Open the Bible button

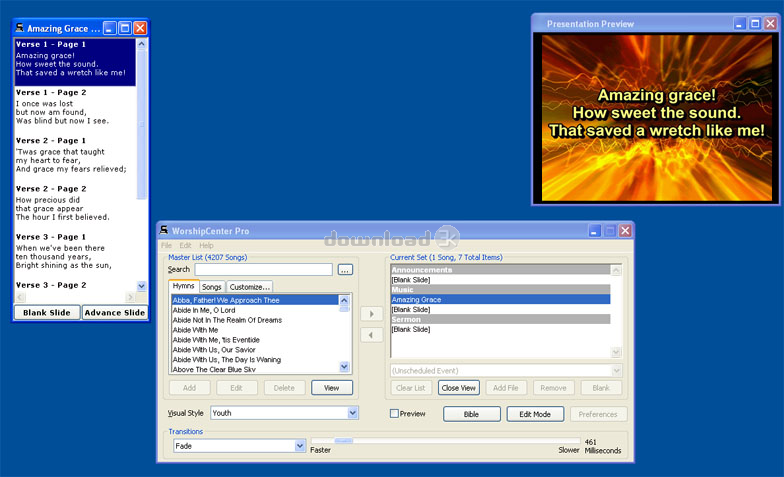pos(472,414)
